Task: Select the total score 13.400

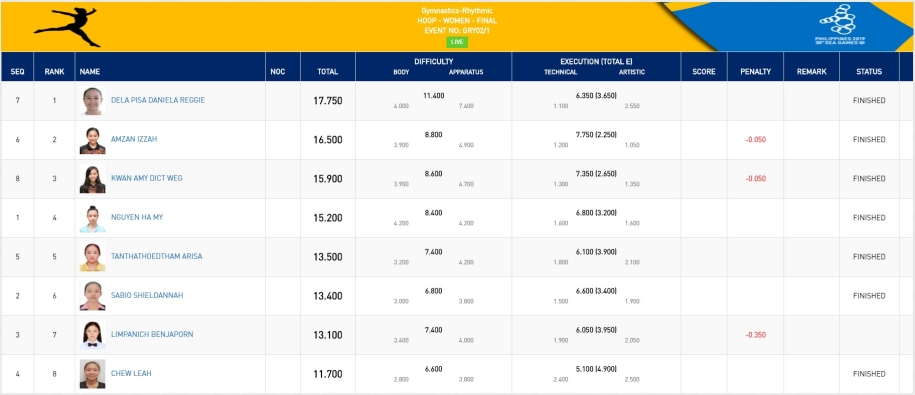Action: [327, 296]
